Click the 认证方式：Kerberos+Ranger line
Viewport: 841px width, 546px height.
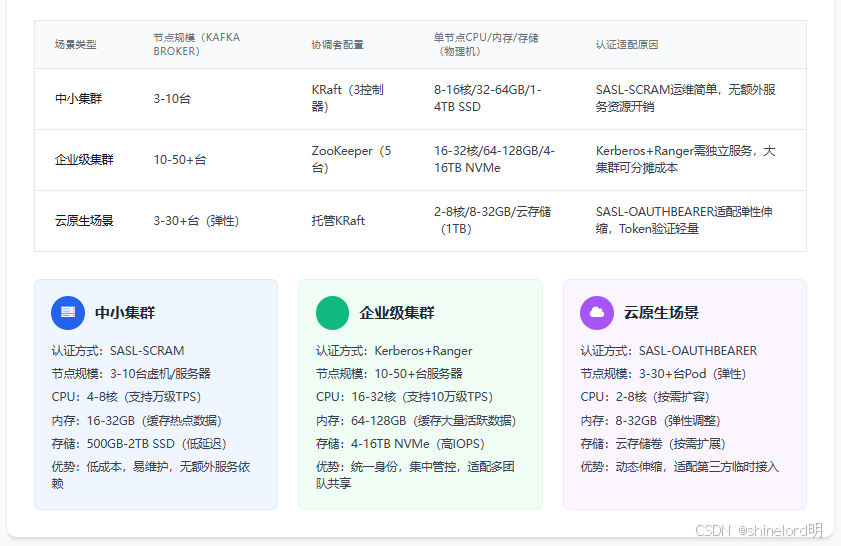394,351
